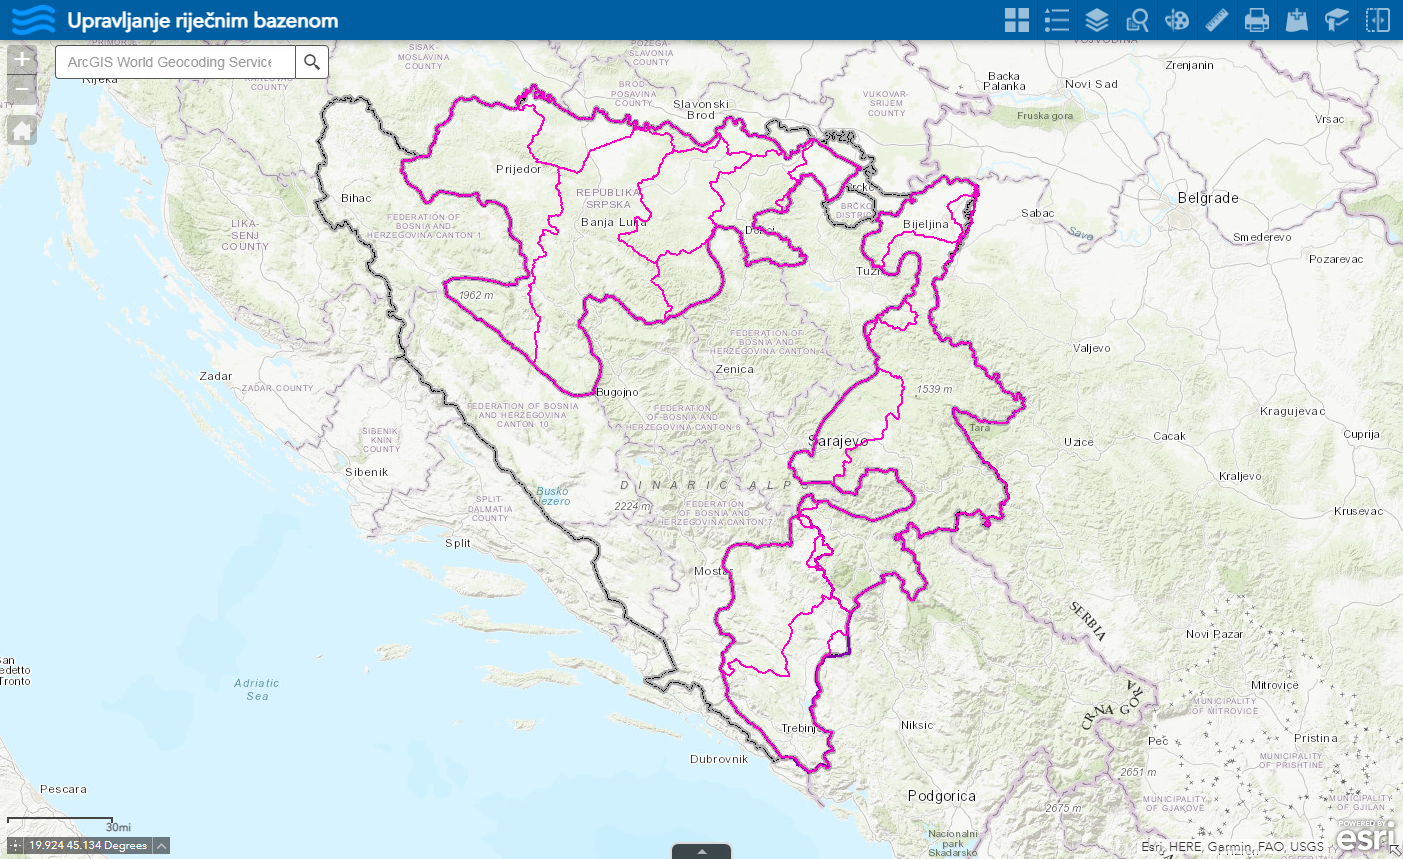
Task: Click the Sarajevo label on map
Action: tap(838, 441)
